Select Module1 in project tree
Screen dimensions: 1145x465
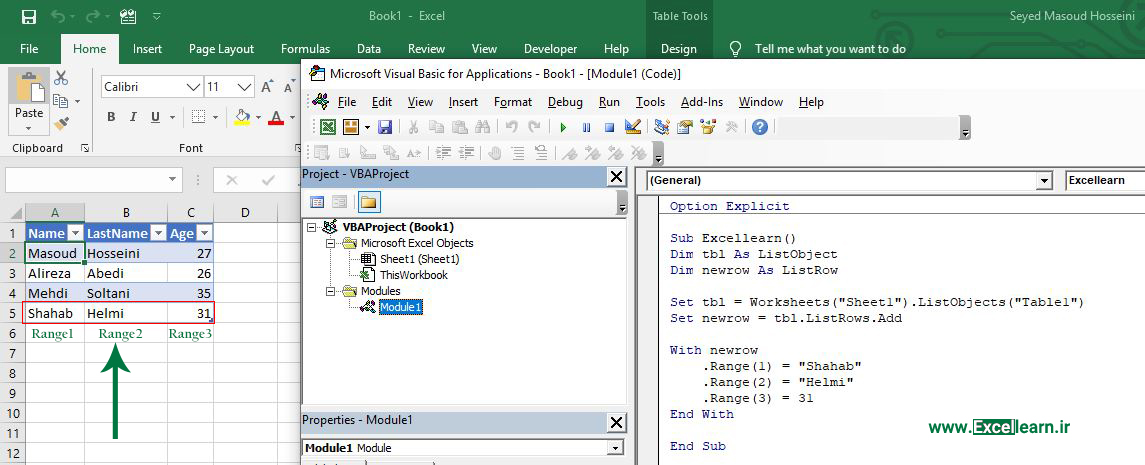(401, 307)
